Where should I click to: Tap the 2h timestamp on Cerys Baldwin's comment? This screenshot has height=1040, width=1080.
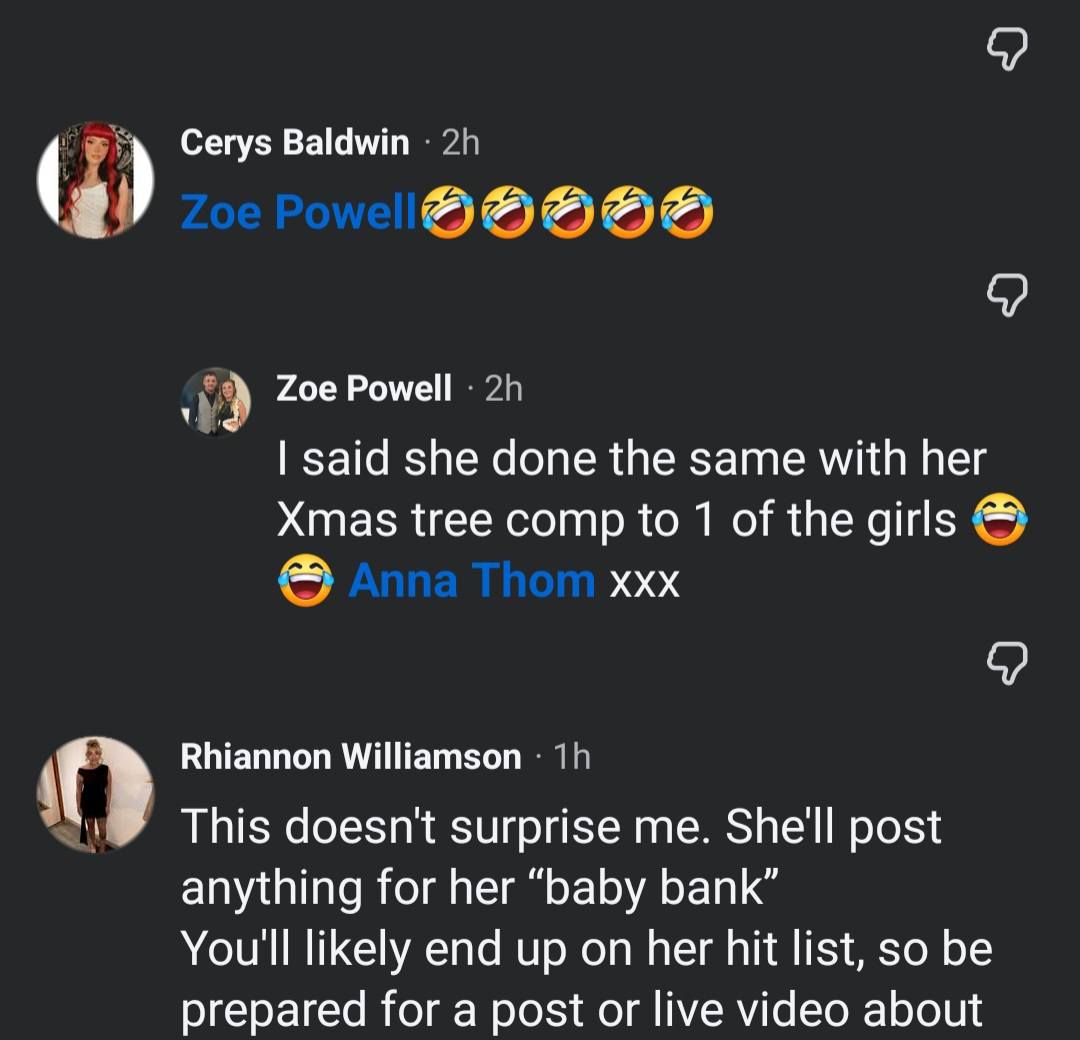460,143
